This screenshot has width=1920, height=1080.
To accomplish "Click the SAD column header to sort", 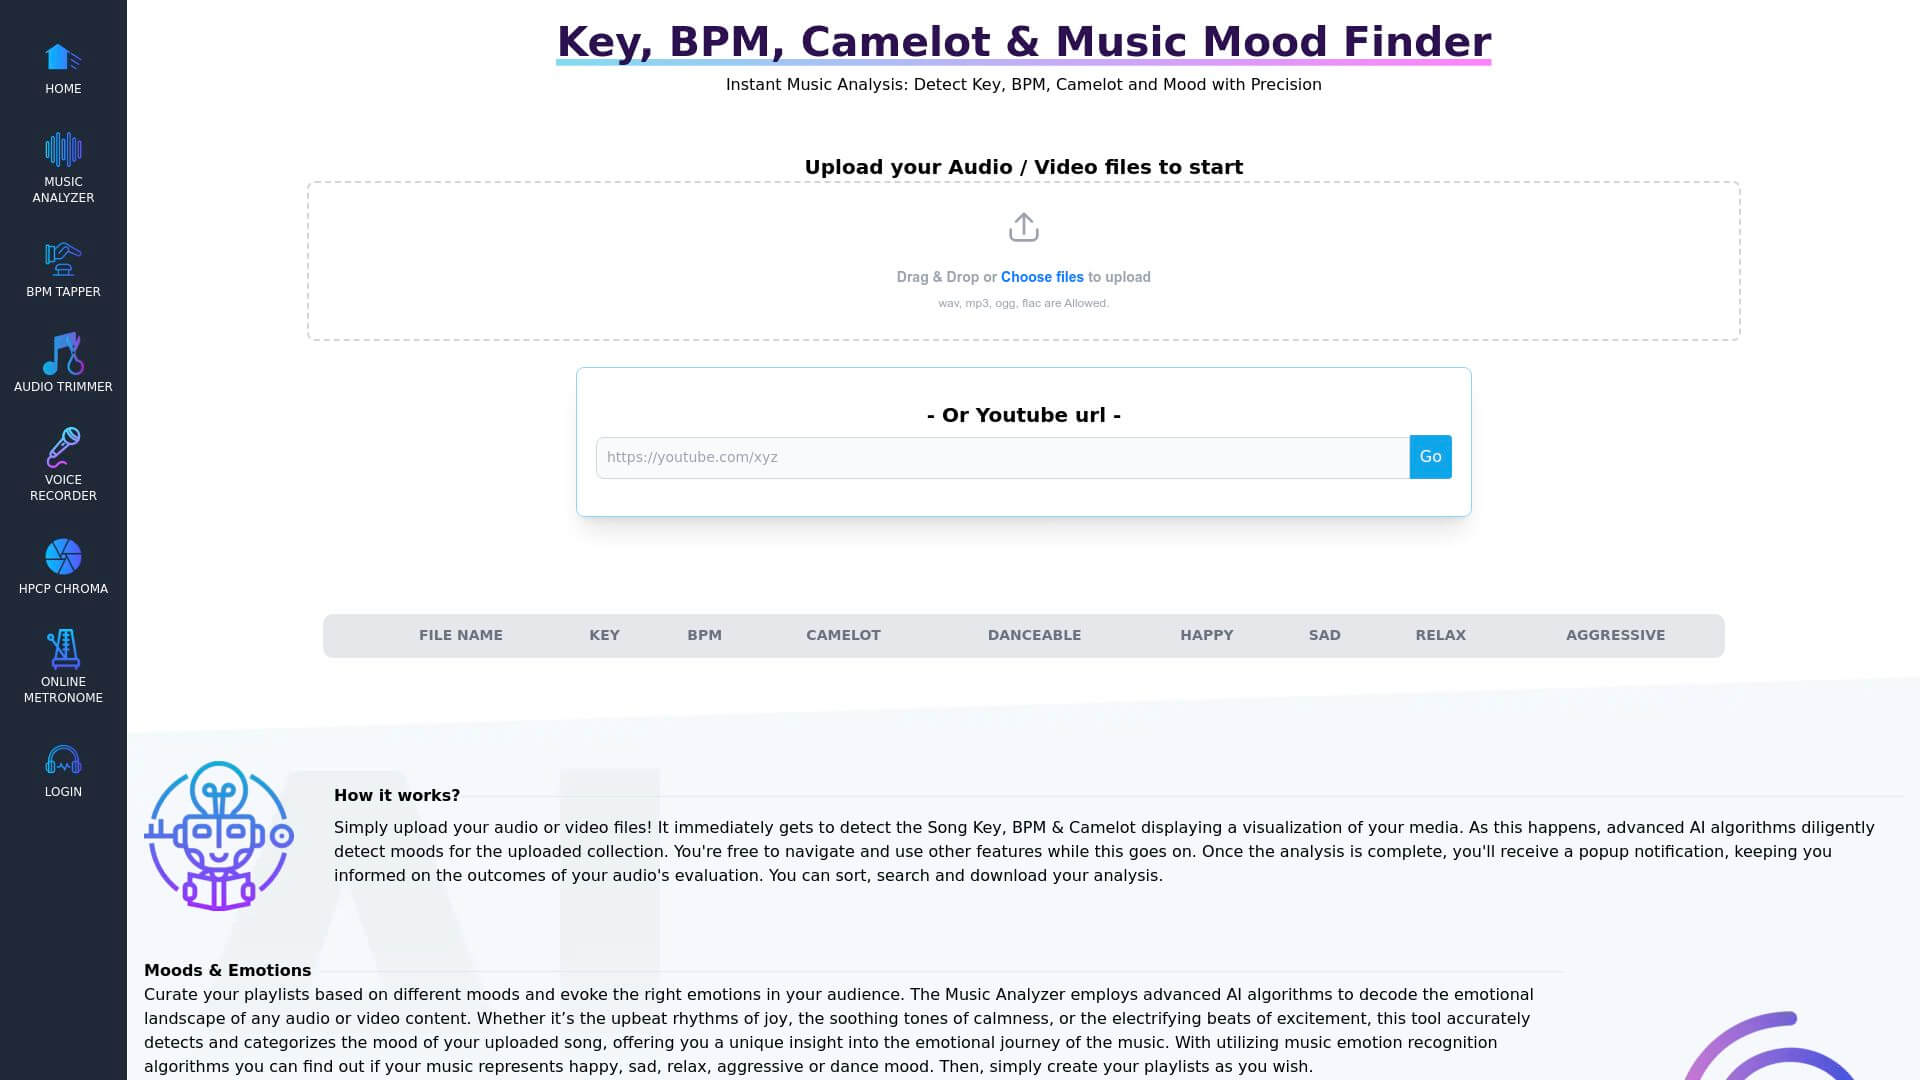I will (1324, 634).
